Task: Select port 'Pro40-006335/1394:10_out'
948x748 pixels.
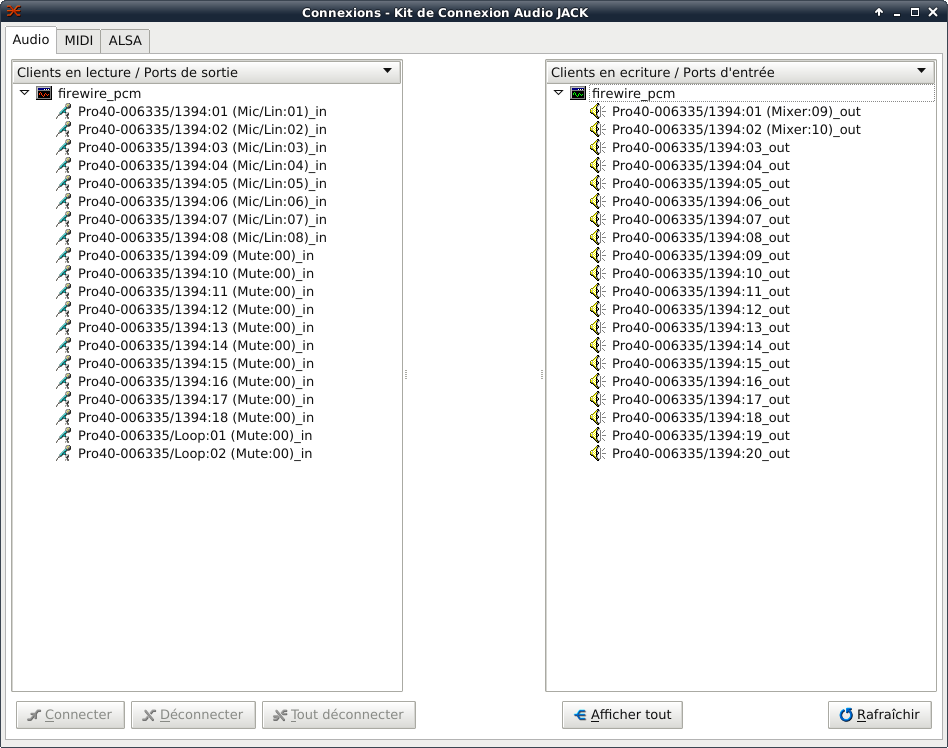Action: pyautogui.click(x=701, y=274)
